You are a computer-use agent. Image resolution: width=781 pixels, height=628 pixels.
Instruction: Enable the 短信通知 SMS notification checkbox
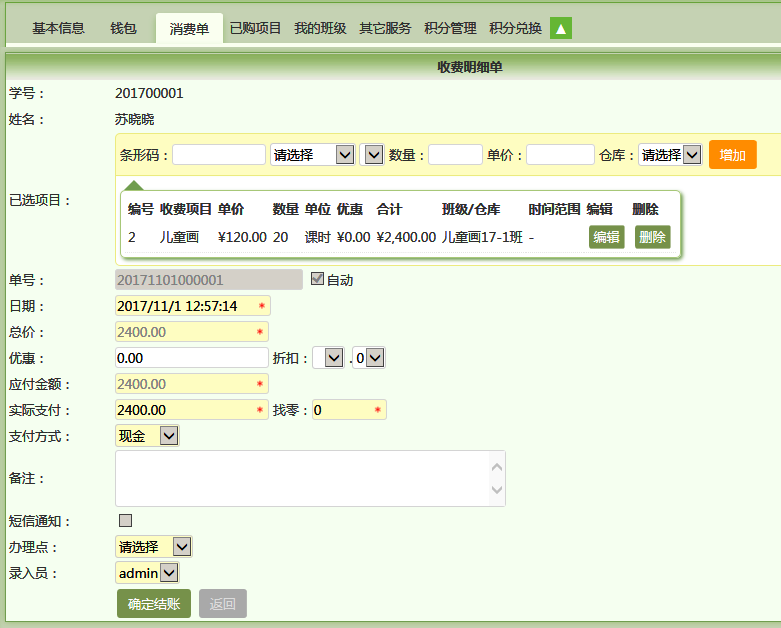(125, 520)
